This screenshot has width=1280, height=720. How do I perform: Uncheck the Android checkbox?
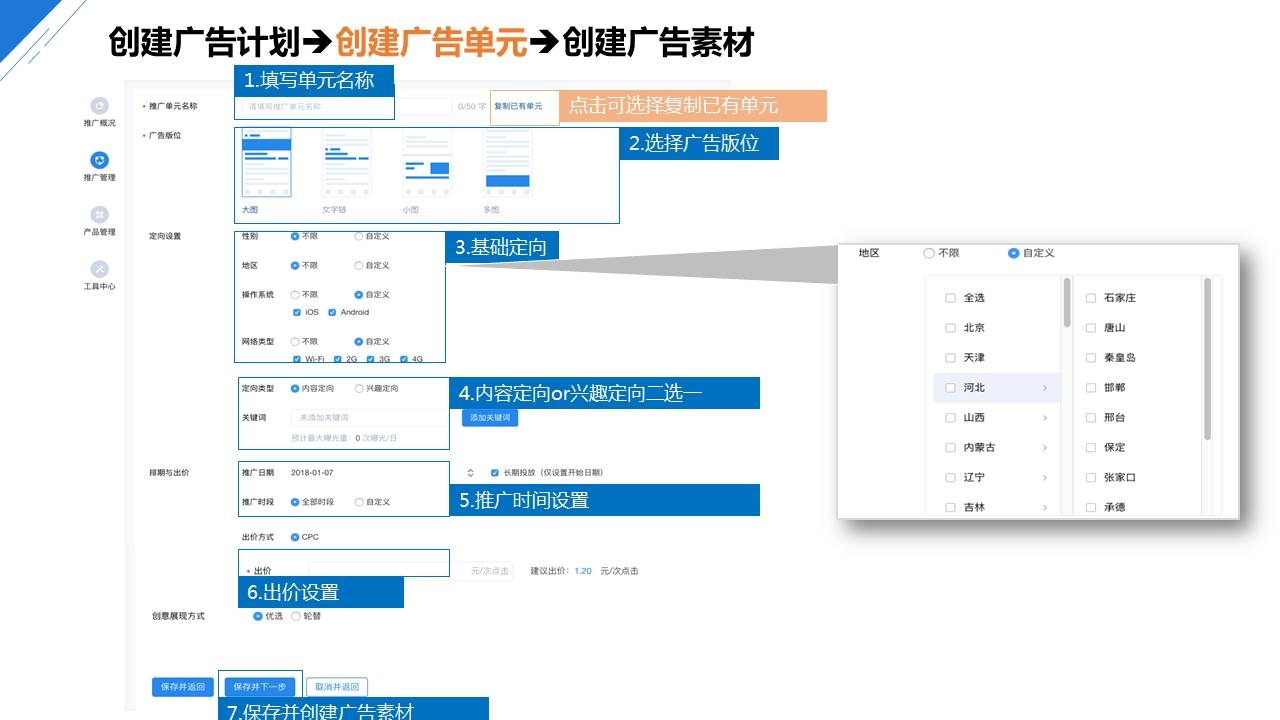(x=332, y=313)
